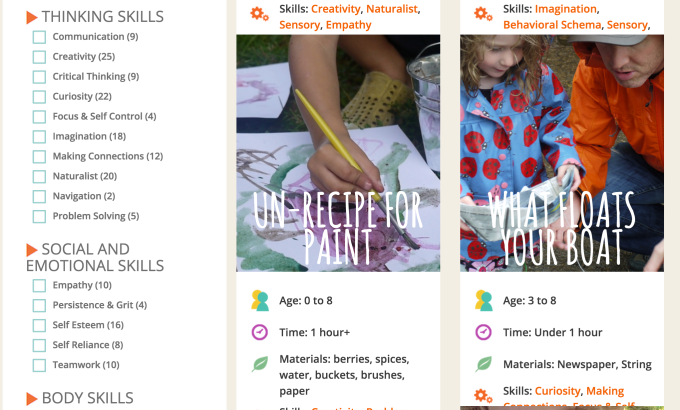Viewport: 680px width, 410px height.
Task: Click the clock icon next to 1 hour+
Action: click(x=260, y=332)
